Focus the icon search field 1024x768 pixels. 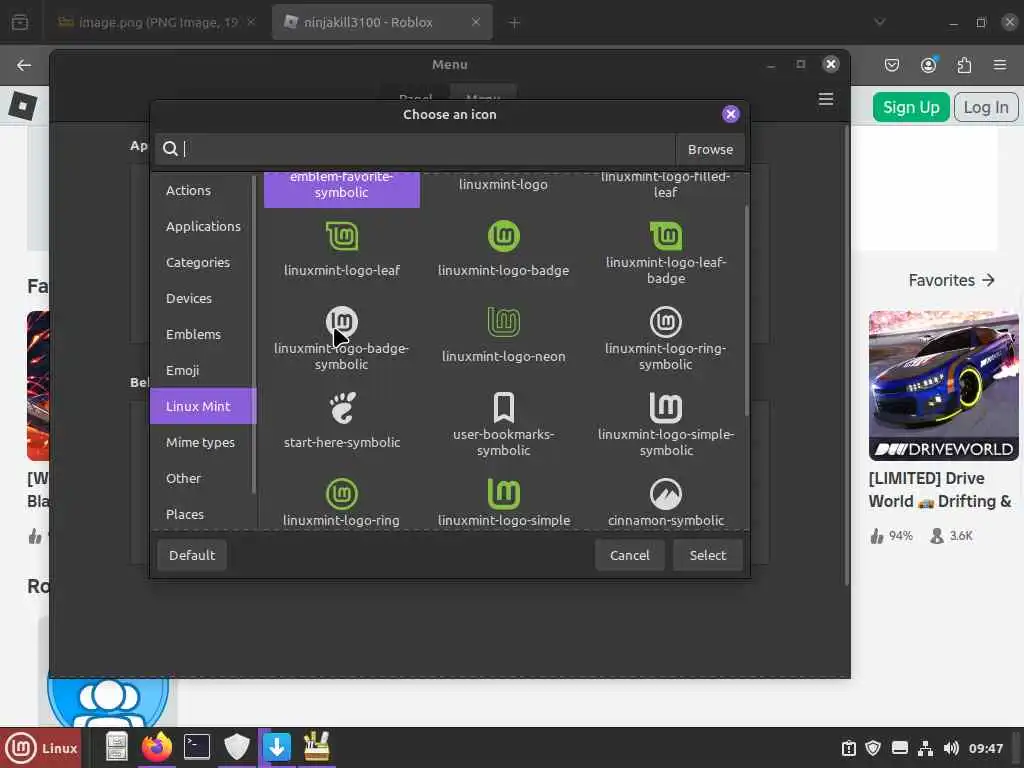pyautogui.click(x=415, y=150)
